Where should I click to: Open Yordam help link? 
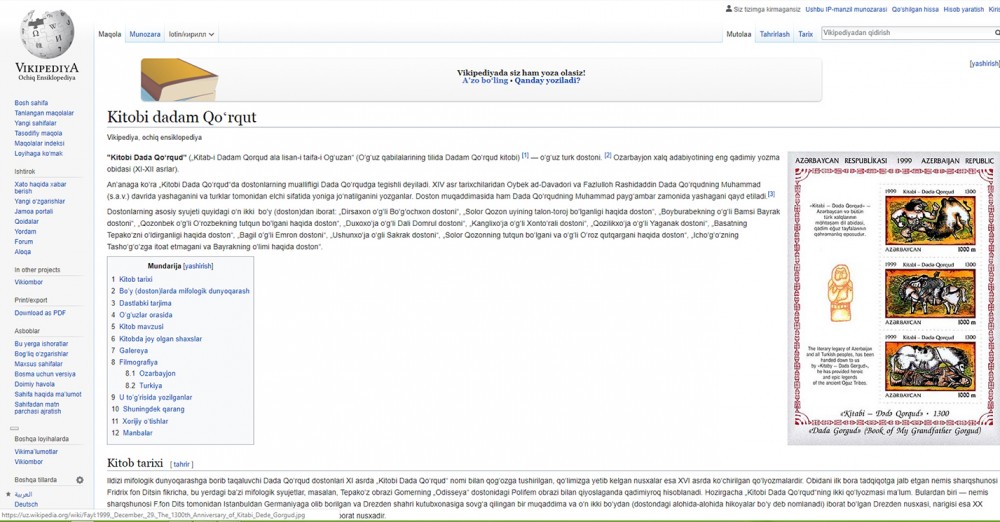pos(26,232)
